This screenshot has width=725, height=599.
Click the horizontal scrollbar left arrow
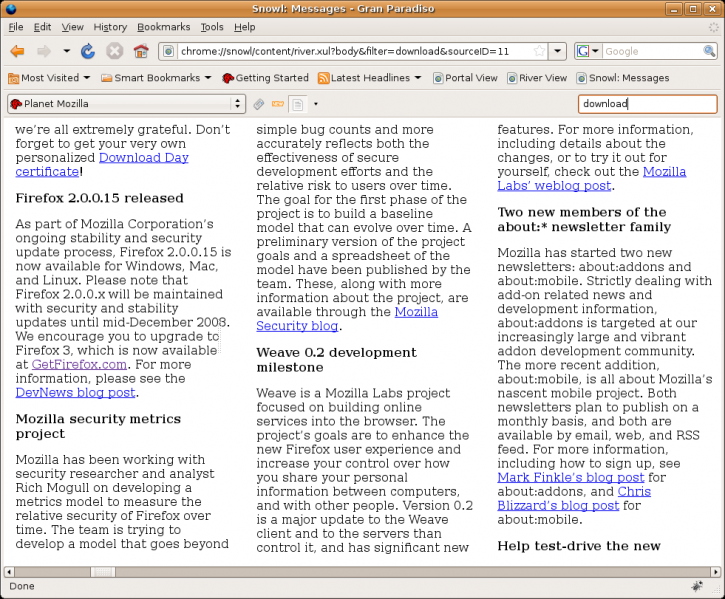(9, 572)
